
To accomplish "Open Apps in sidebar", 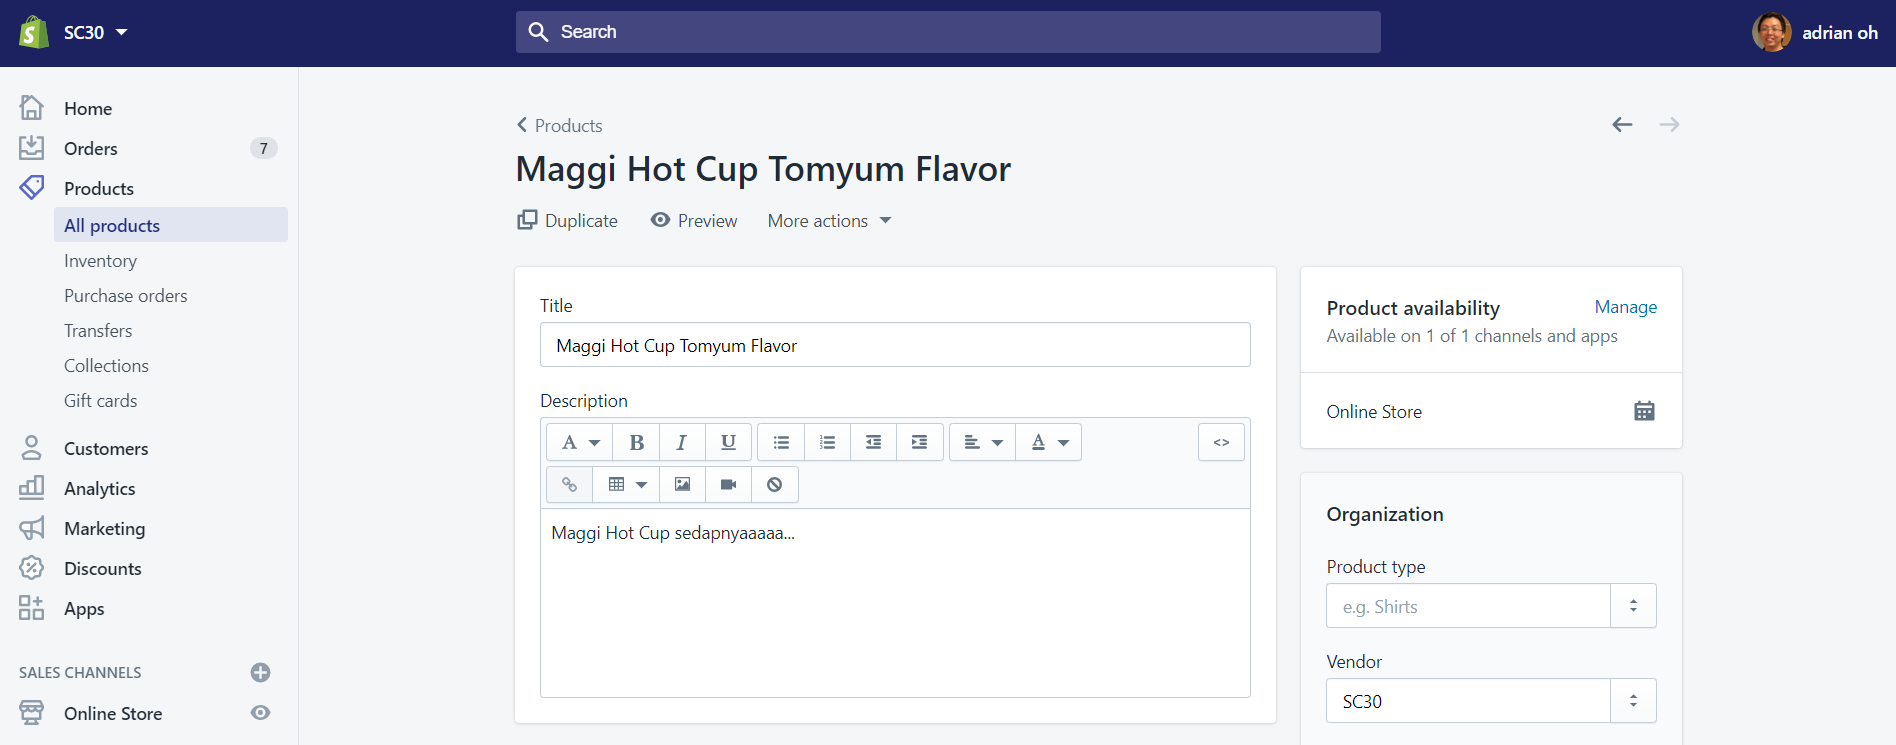I will pos(84,608).
